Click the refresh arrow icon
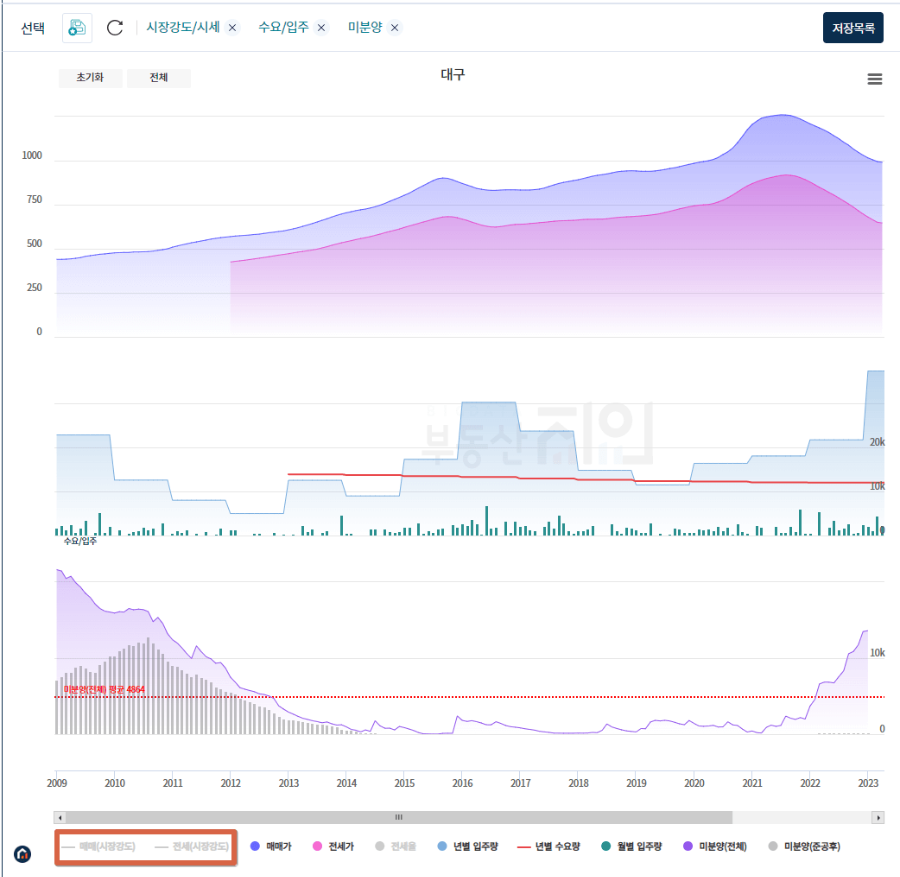This screenshot has width=900, height=877. pos(115,28)
